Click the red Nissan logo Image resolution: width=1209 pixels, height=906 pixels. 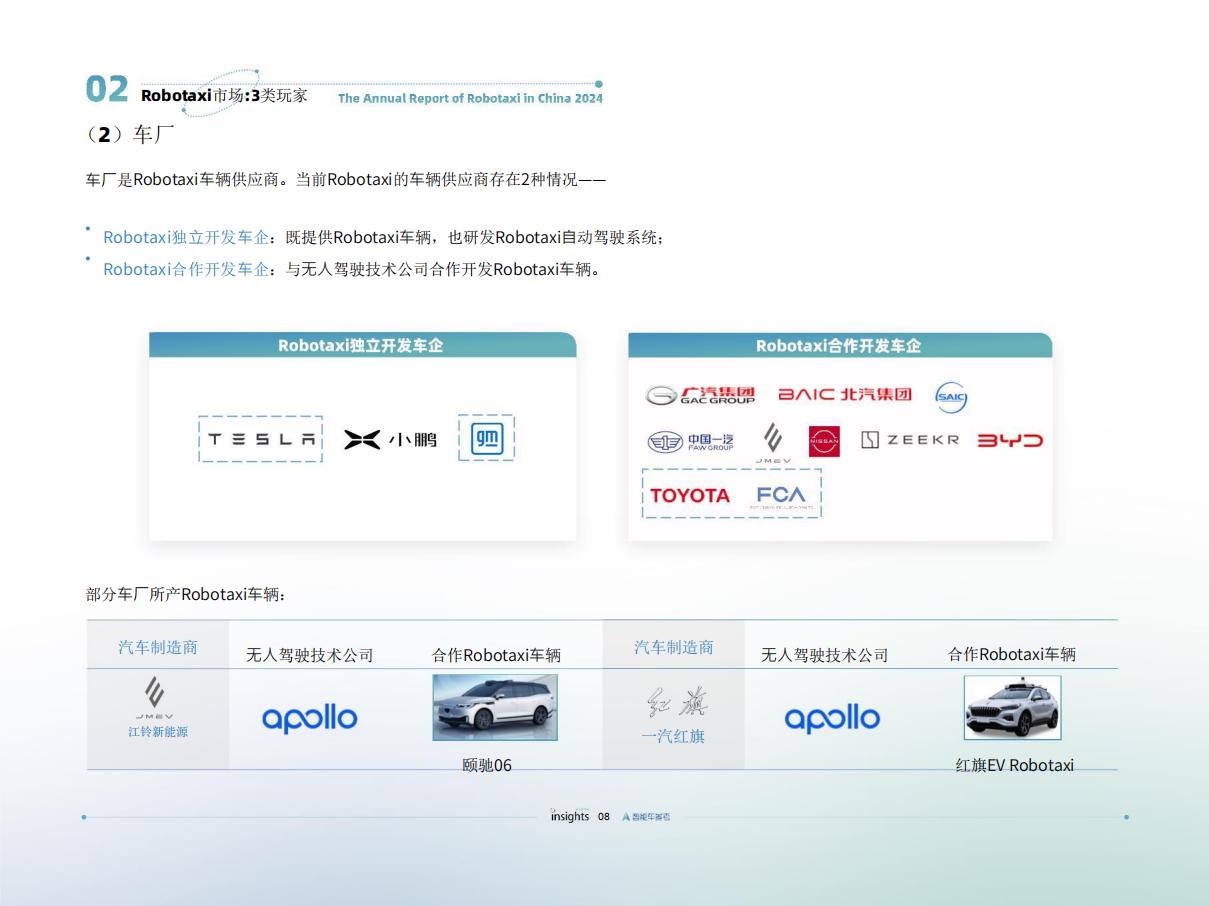[x=824, y=441]
